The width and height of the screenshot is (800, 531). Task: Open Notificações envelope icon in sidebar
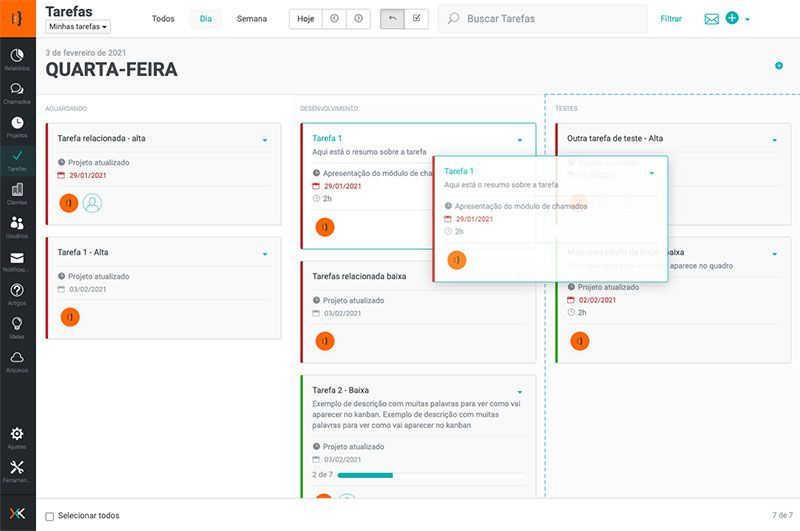(17, 261)
